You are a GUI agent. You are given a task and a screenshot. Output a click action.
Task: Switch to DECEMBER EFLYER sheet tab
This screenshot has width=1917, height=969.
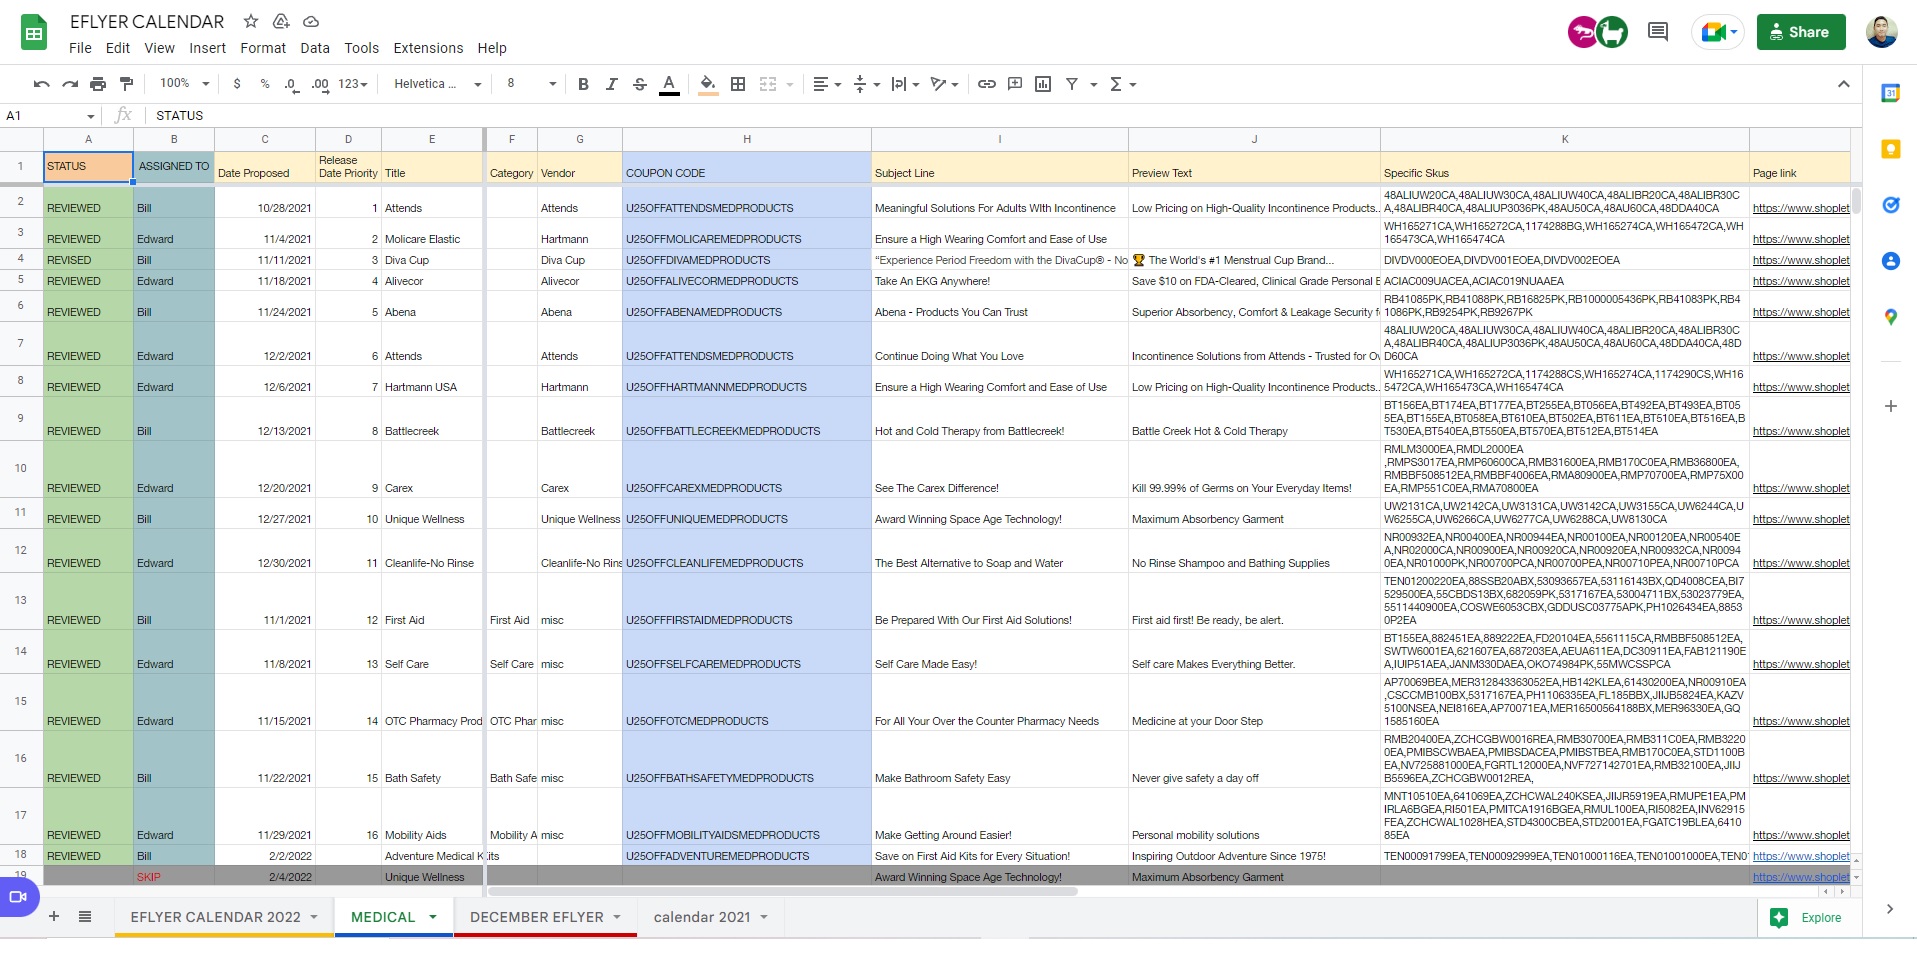click(537, 917)
